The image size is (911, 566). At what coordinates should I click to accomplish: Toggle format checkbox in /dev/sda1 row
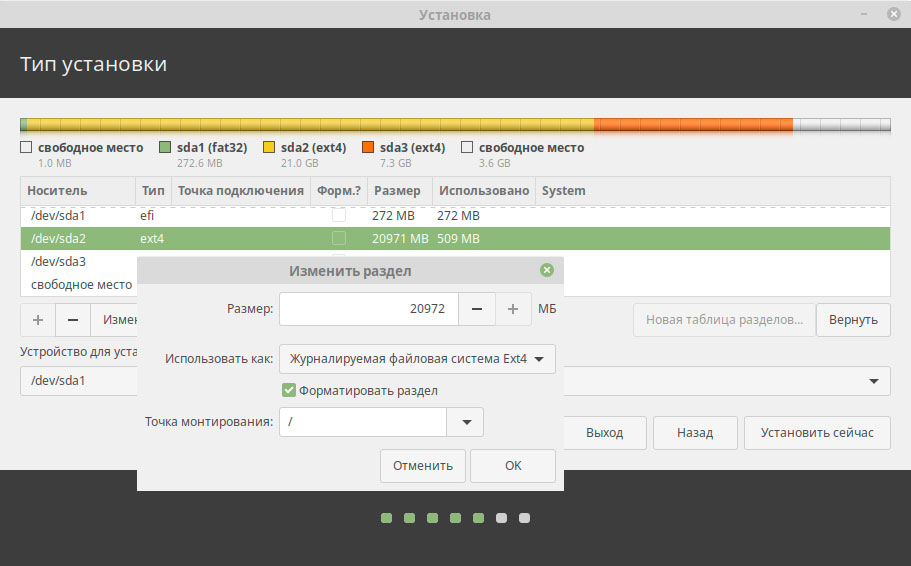[339, 216]
